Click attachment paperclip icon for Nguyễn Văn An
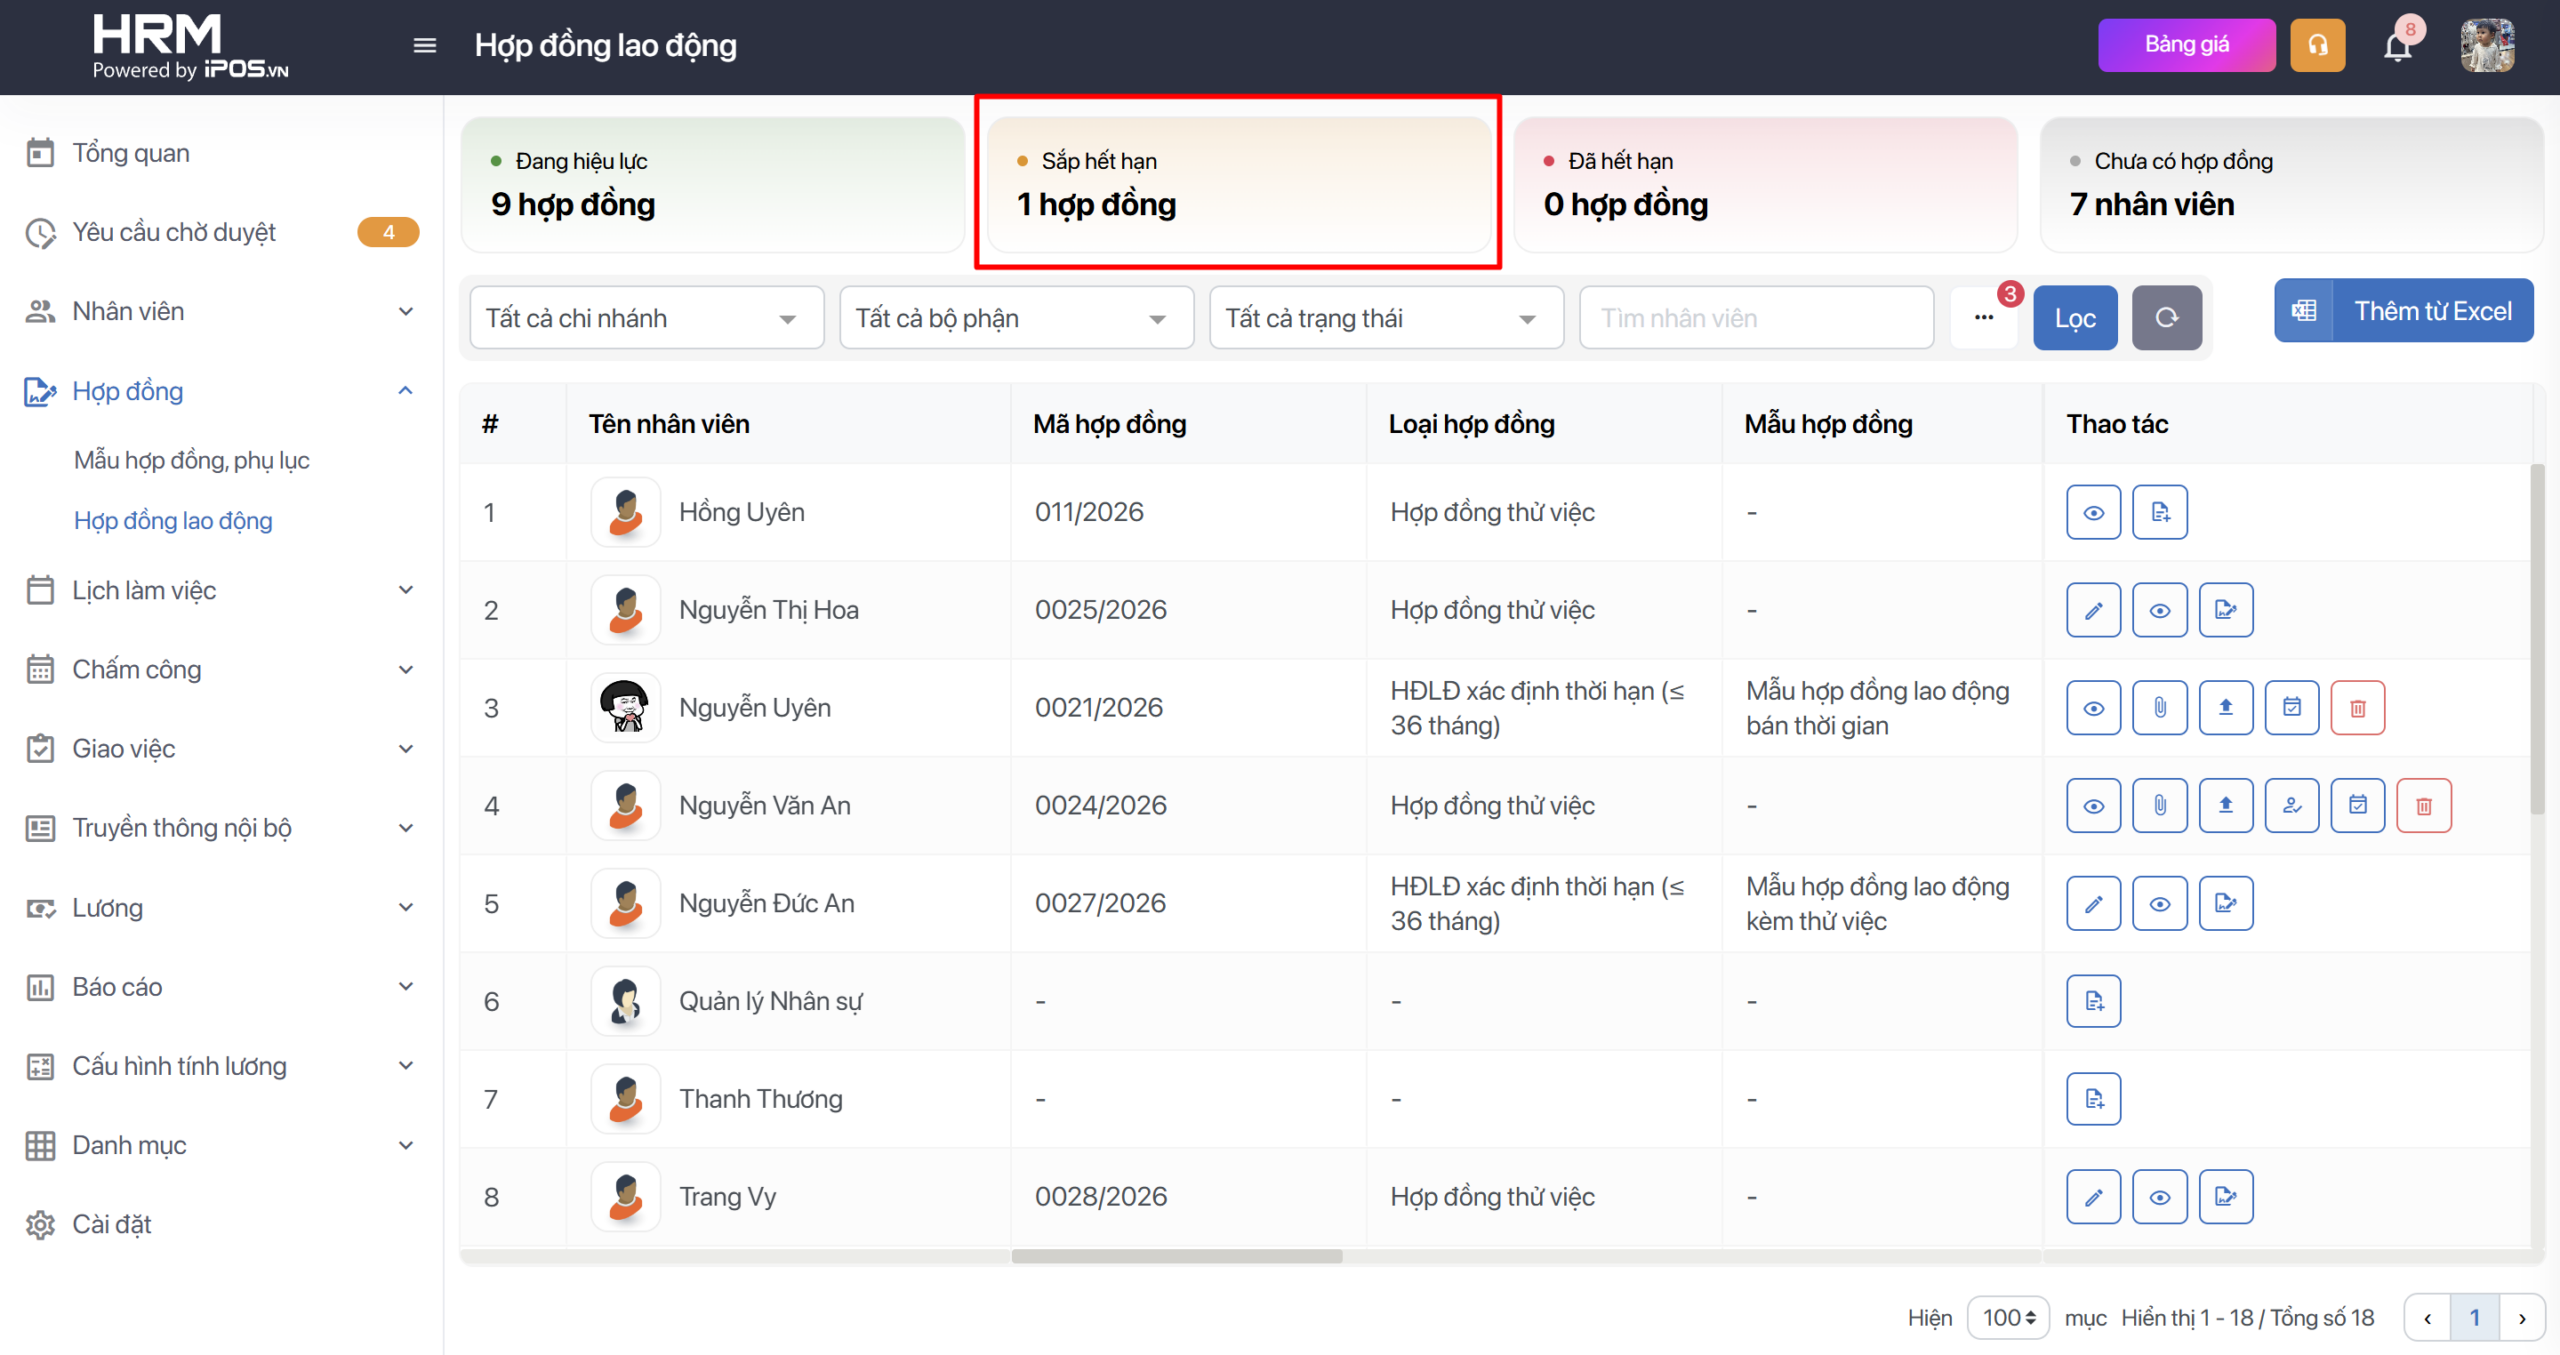 tap(2159, 806)
